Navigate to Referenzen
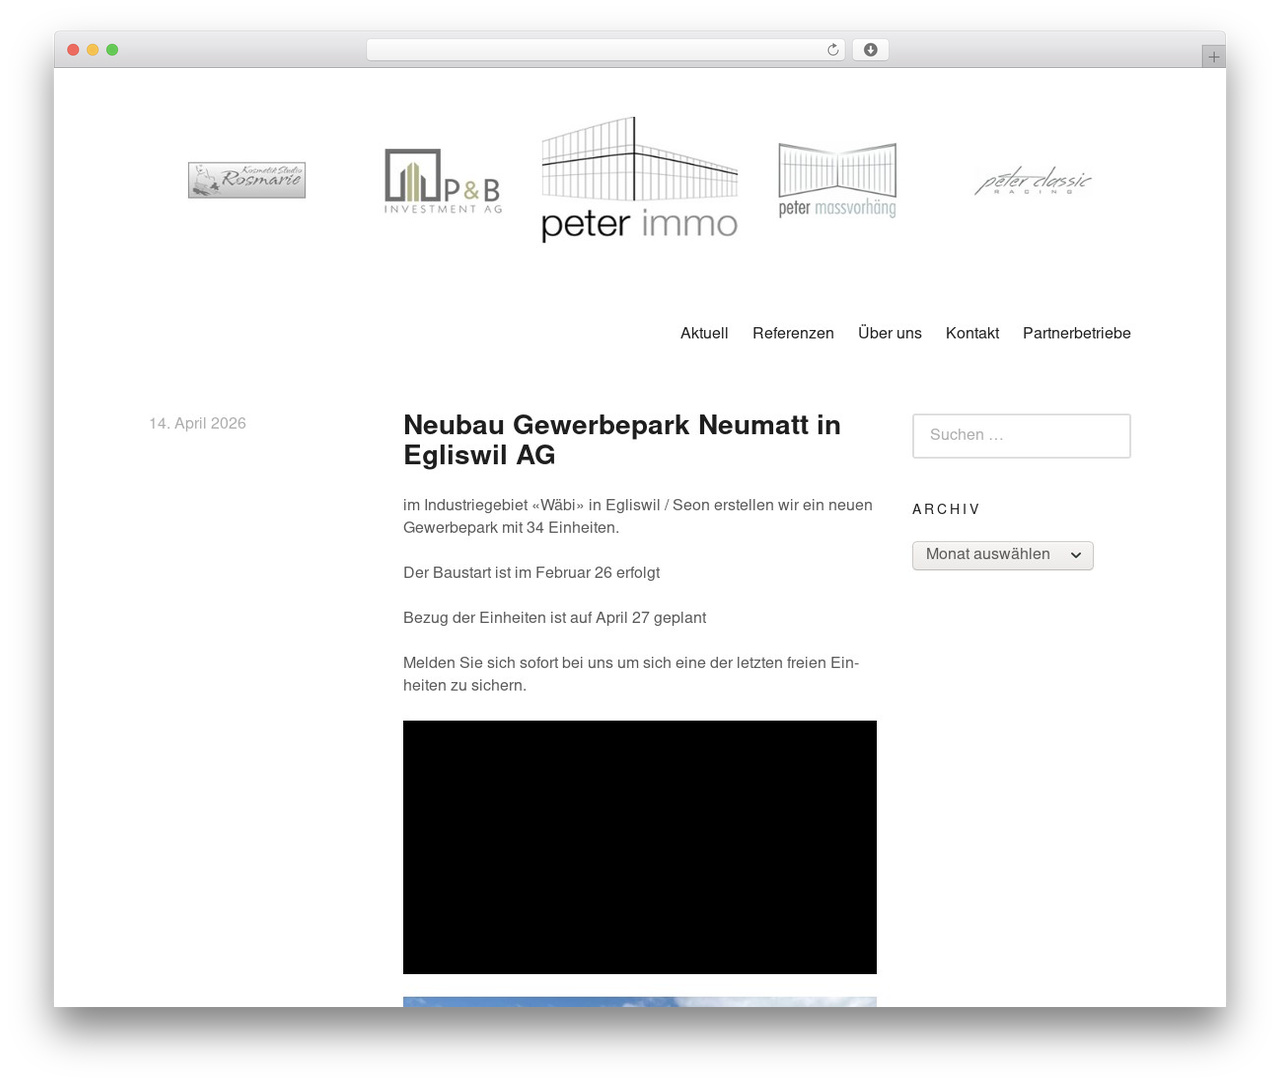Screen dimensions: 1280x1084 click(793, 333)
